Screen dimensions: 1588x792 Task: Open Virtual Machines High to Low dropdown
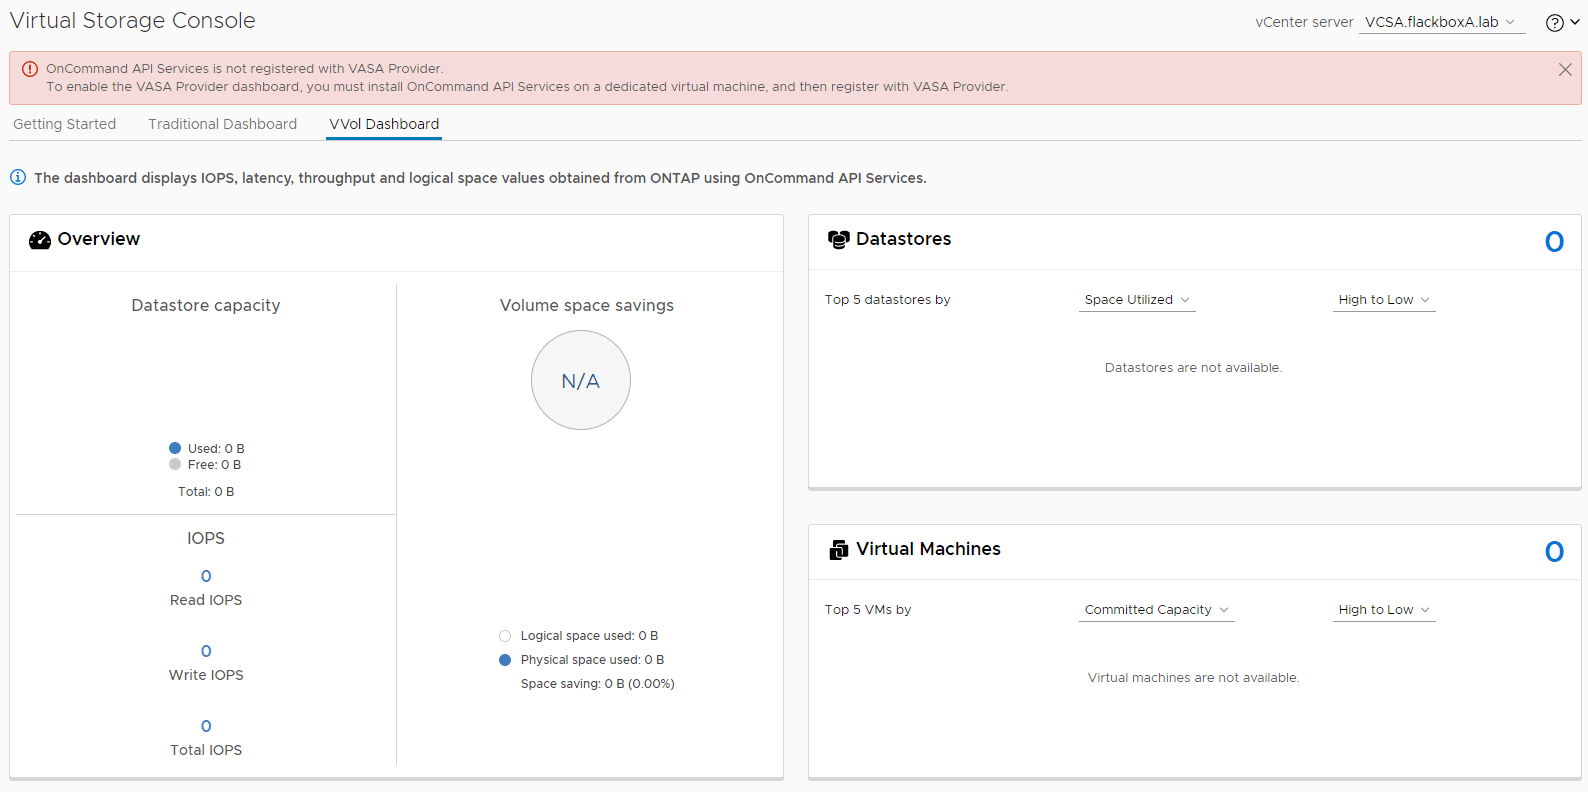[1383, 610]
